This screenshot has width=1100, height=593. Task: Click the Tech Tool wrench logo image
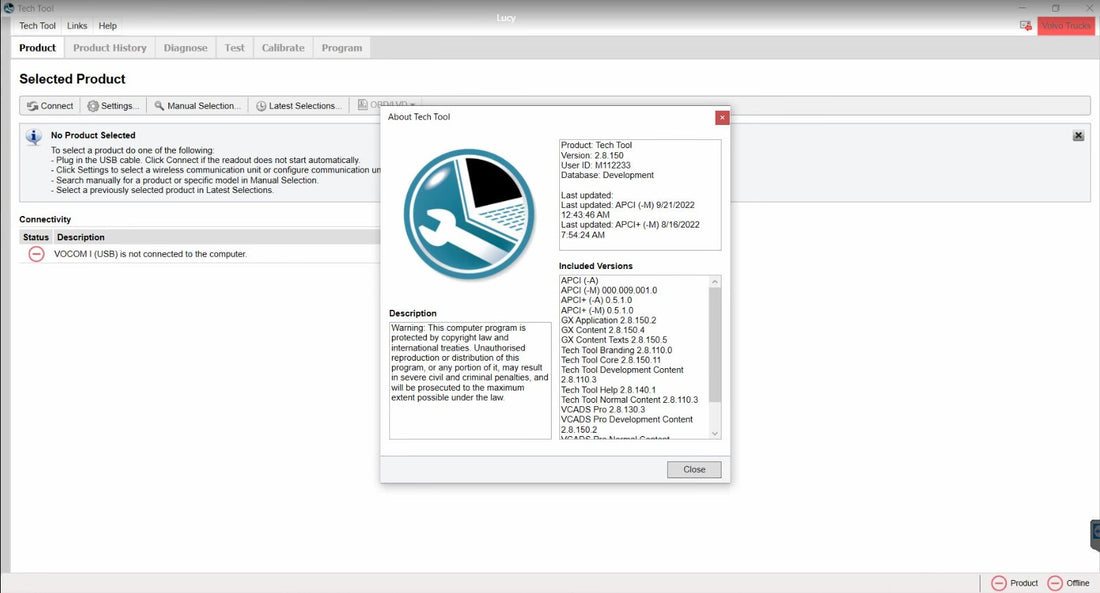click(x=469, y=214)
